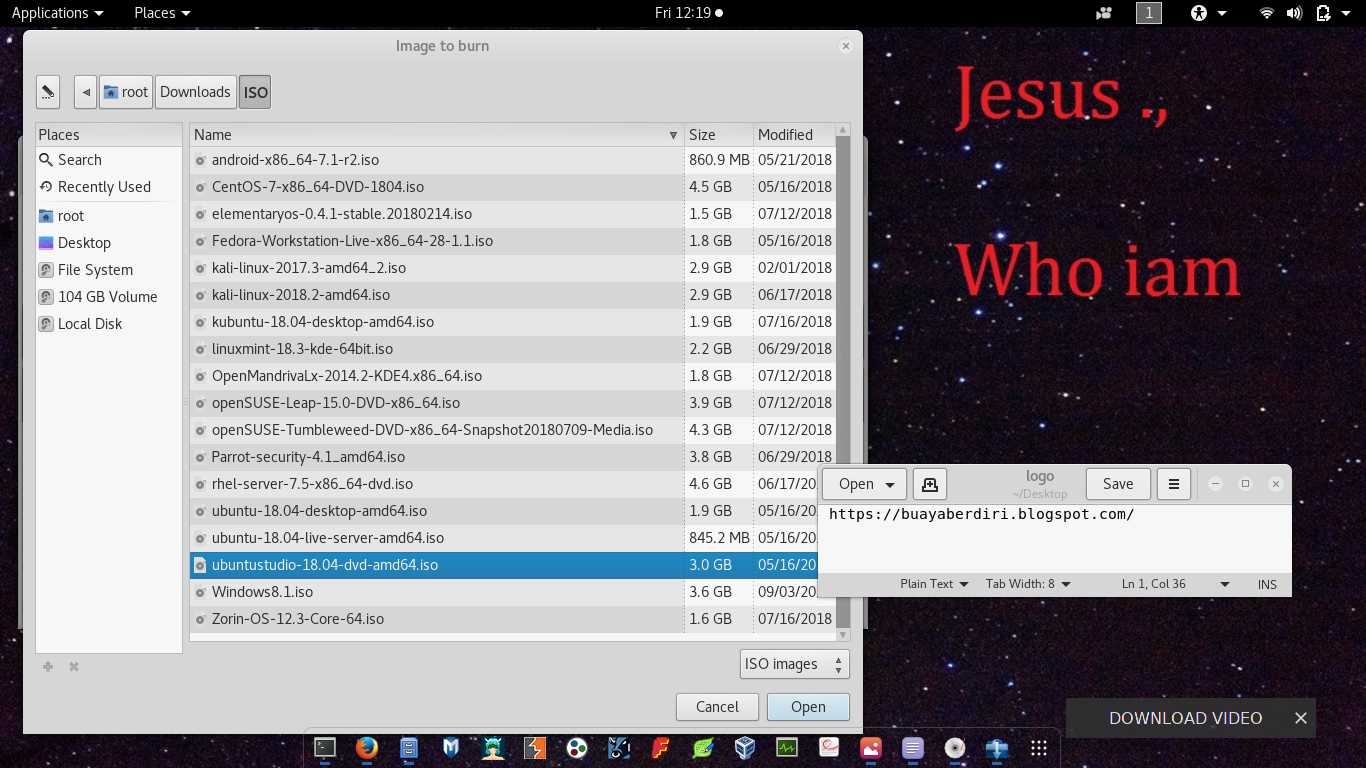Image resolution: width=1366 pixels, height=768 pixels.
Task: Click the screen recording camera icon
Action: (x=1104, y=13)
